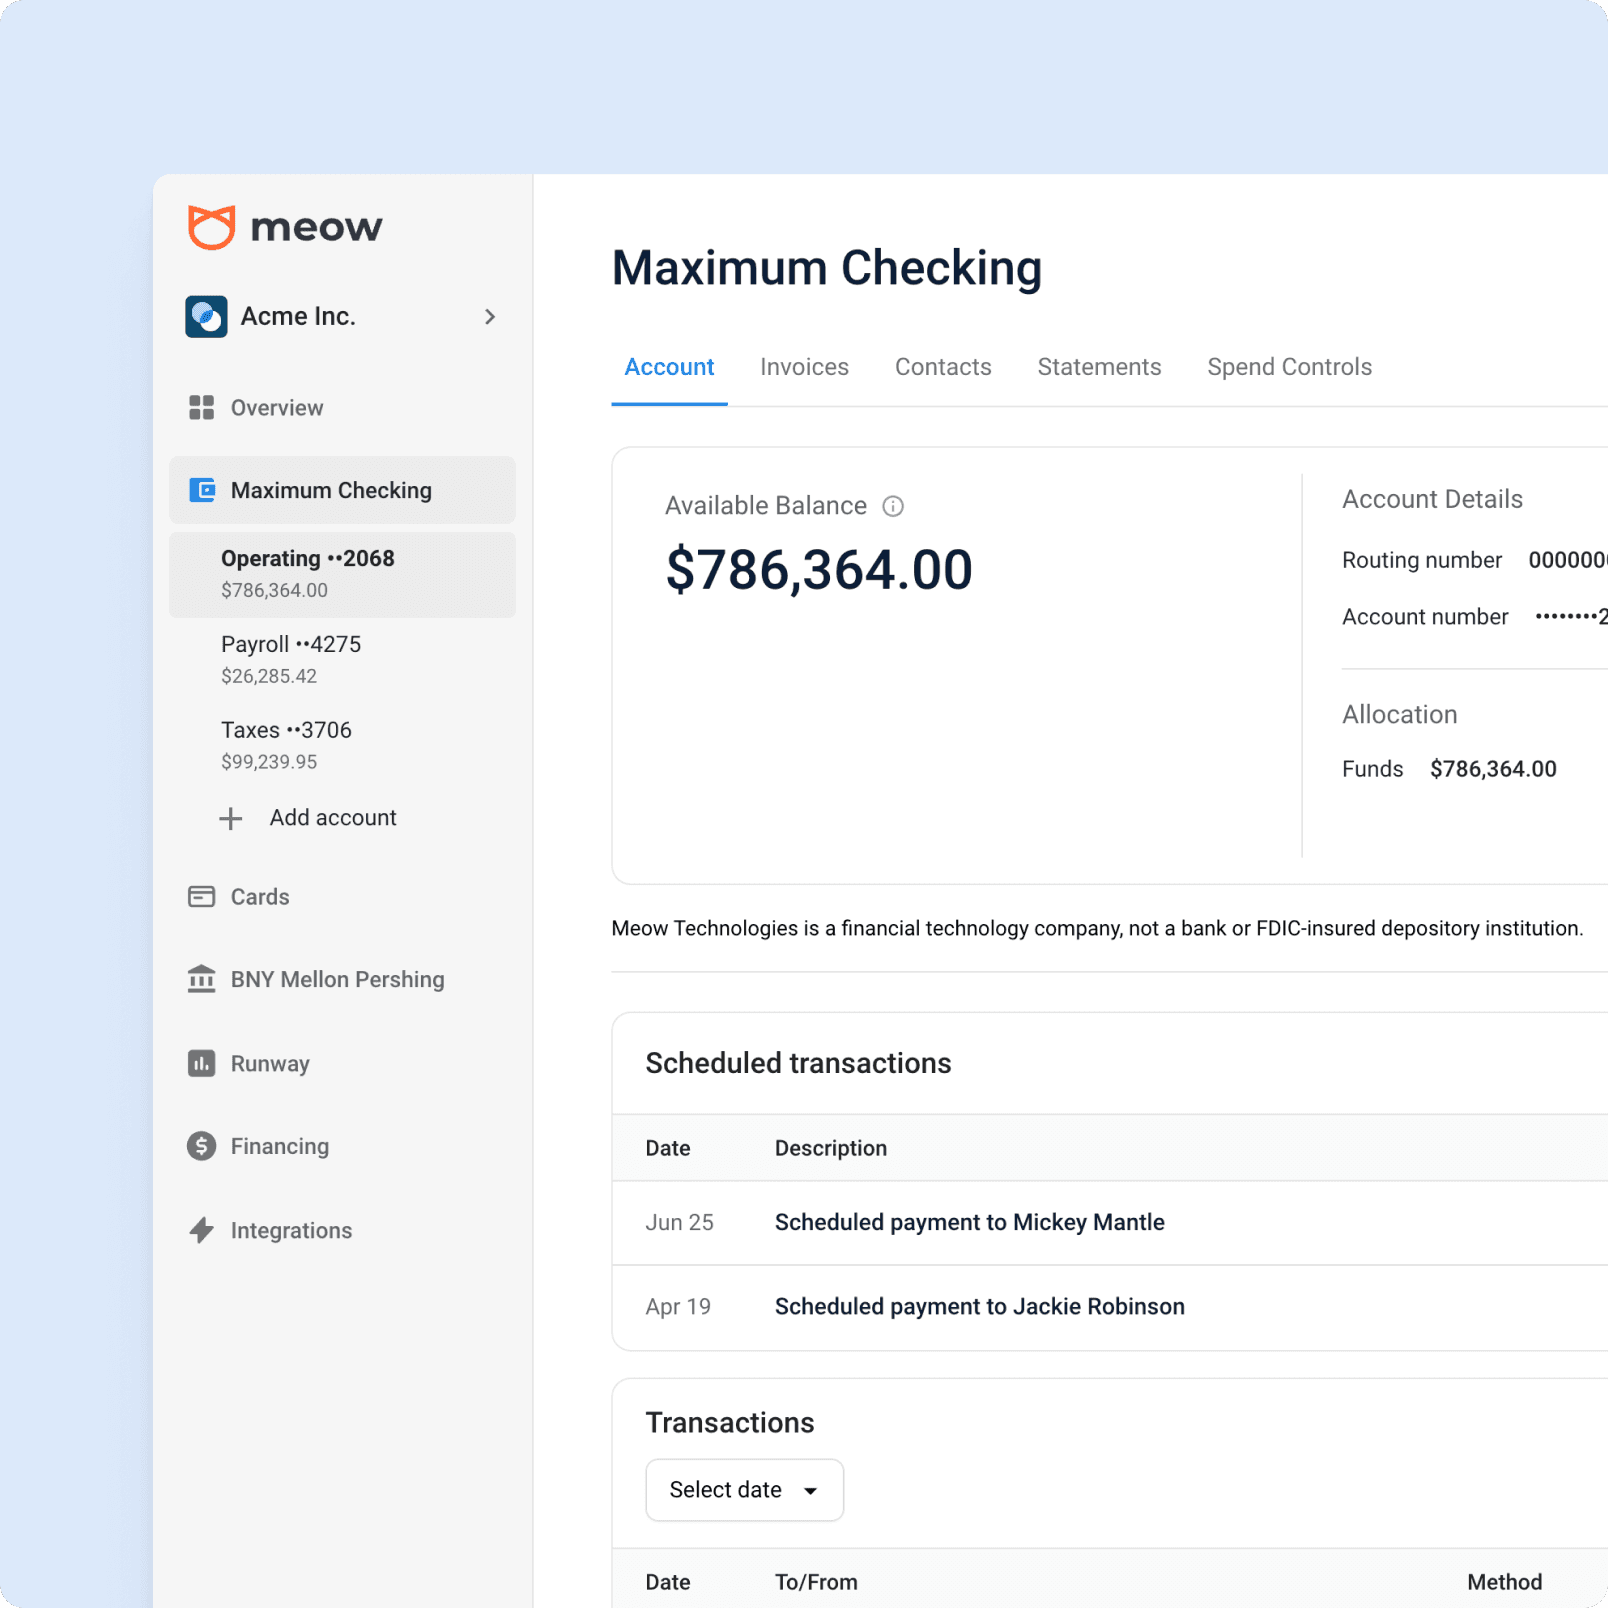Click the Maximum Checking wallet icon
The image size is (1608, 1608).
pos(202,490)
